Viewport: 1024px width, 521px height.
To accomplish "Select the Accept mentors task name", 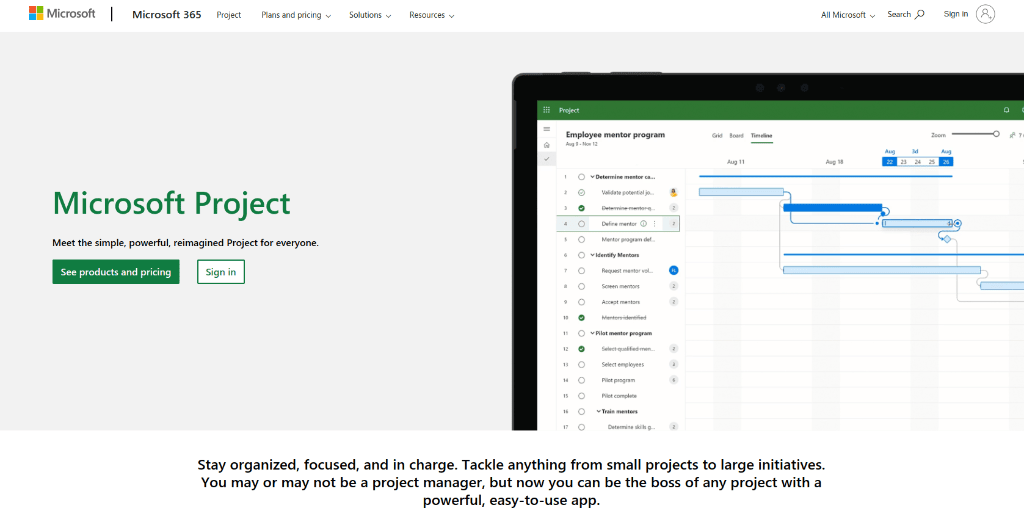I will [620, 302].
